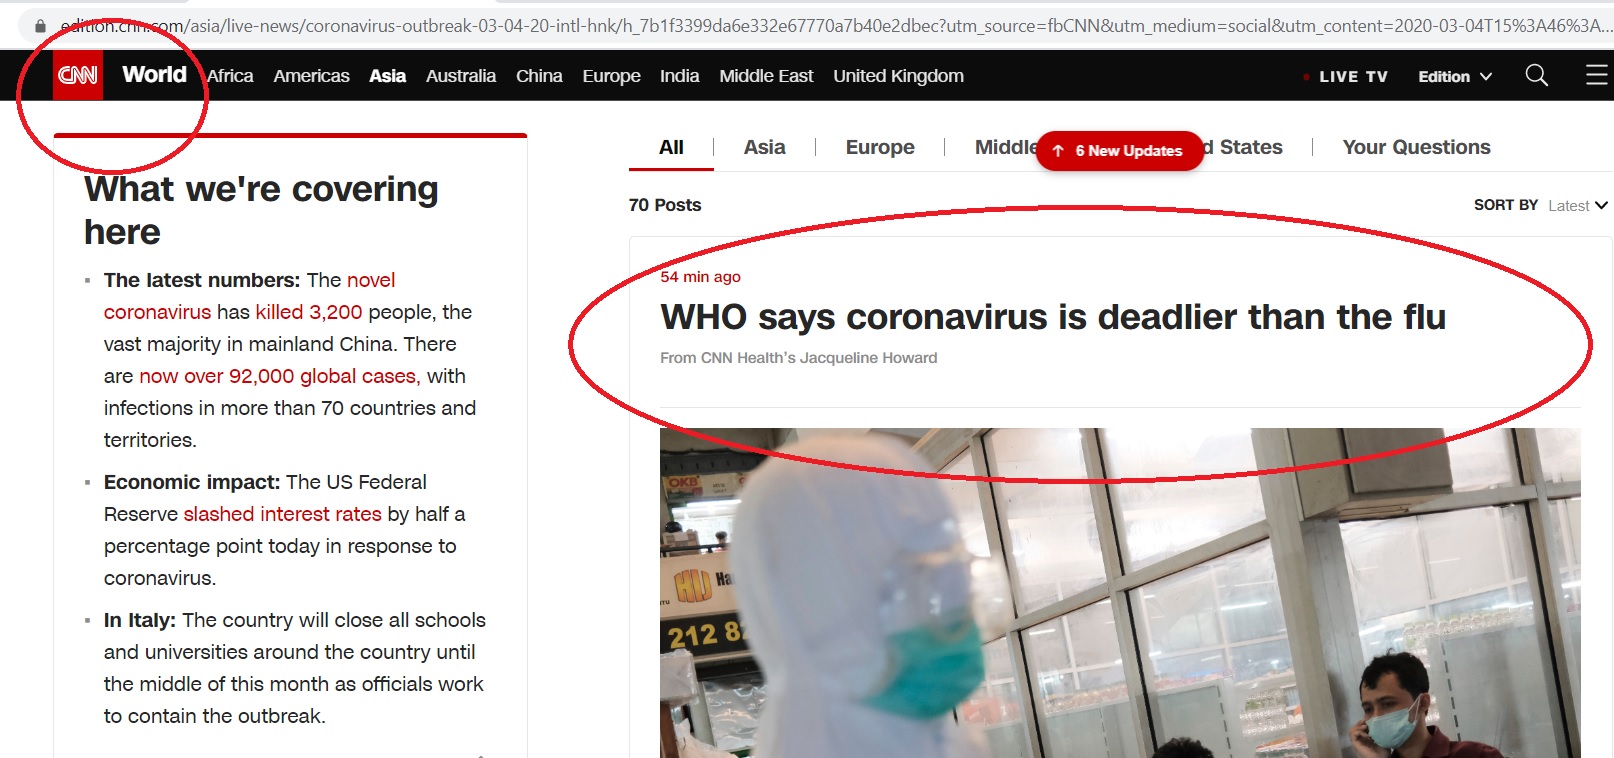1614x758 pixels.
Task: Expand the Edition dropdown
Action: [x=1455, y=76]
